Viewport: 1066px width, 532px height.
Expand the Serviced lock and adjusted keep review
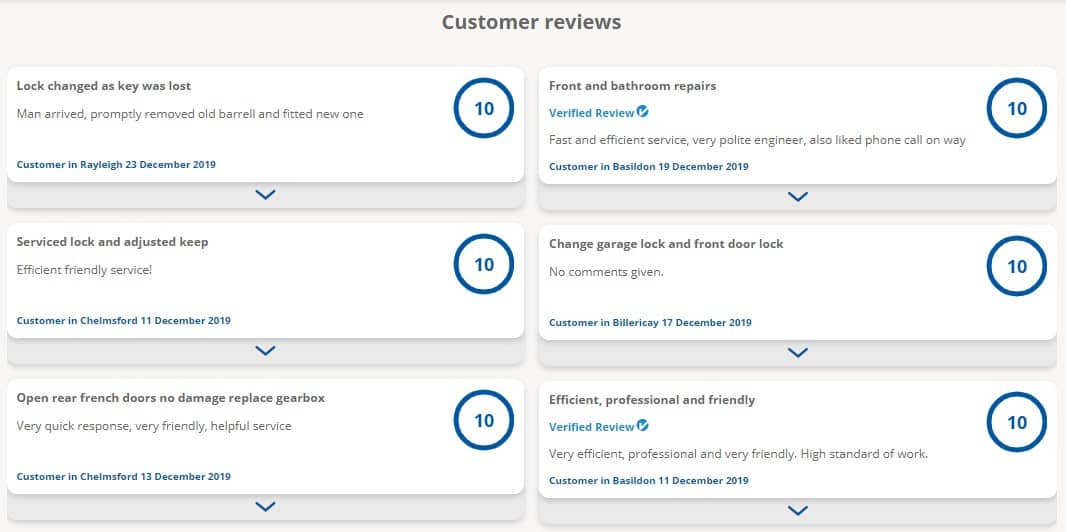pos(265,351)
